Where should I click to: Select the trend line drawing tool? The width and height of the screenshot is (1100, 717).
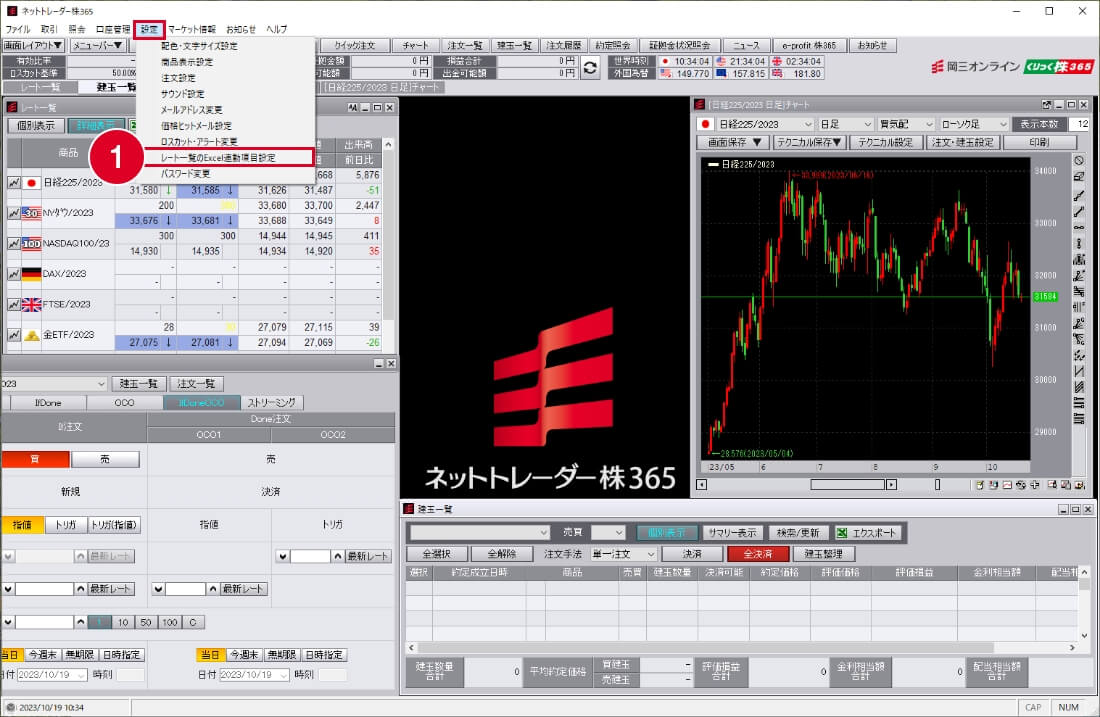1079,195
